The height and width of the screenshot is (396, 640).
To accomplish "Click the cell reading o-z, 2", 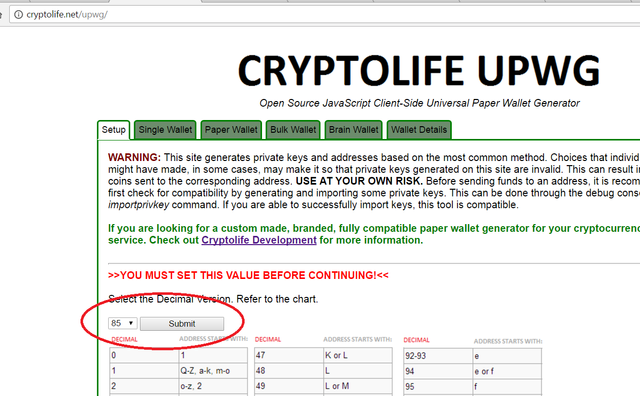I will pyautogui.click(x=213, y=386).
